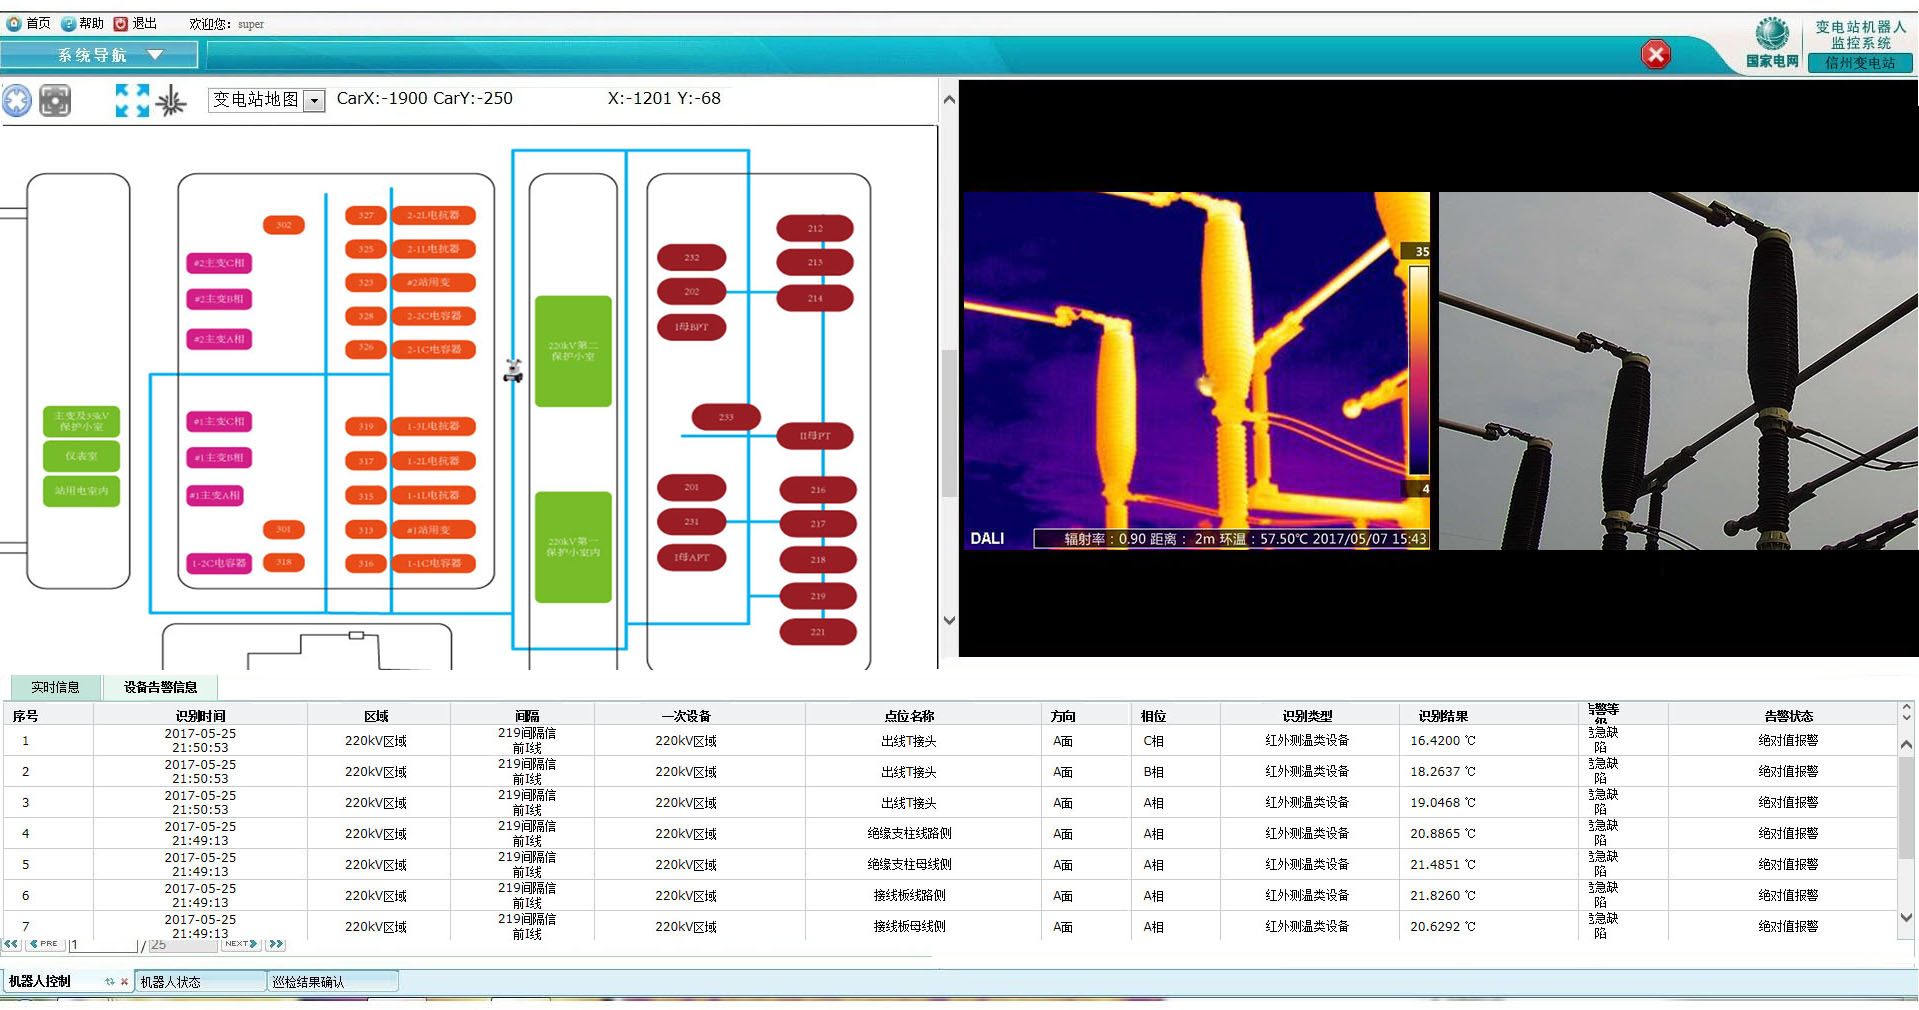Jump to last page with double-arrow button
The image size is (1919, 1010).
277,944
